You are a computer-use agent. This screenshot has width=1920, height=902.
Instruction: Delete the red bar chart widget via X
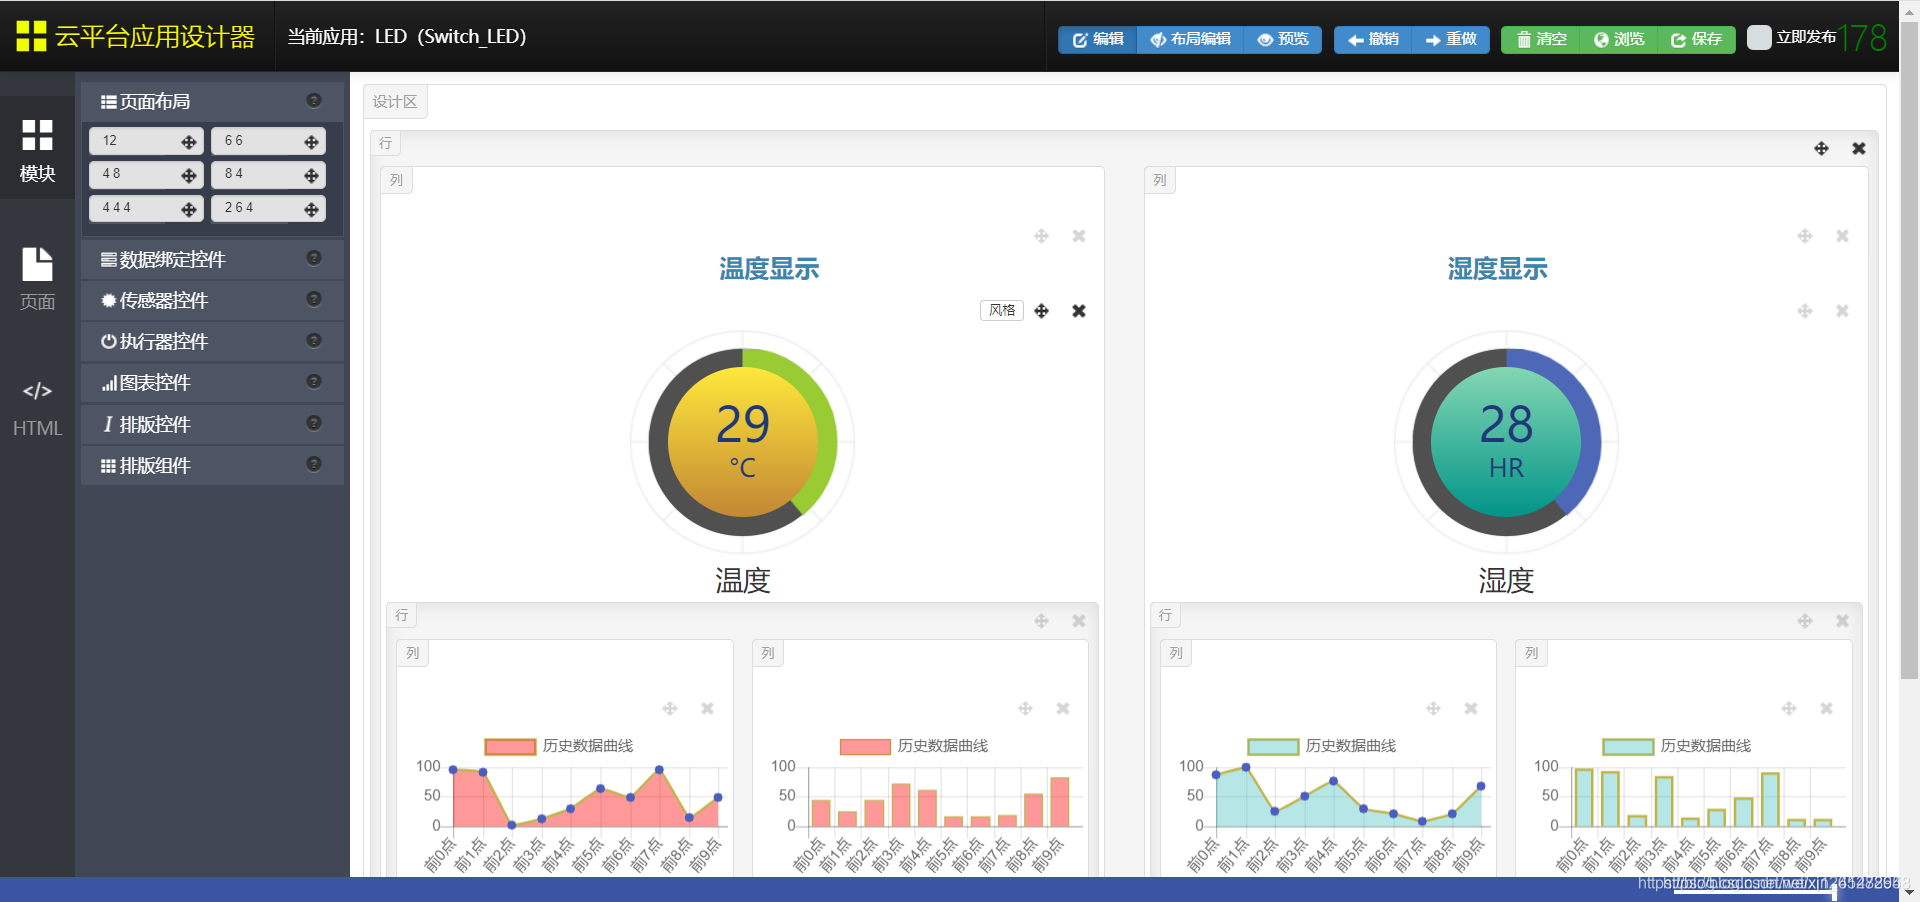pyautogui.click(x=1062, y=708)
